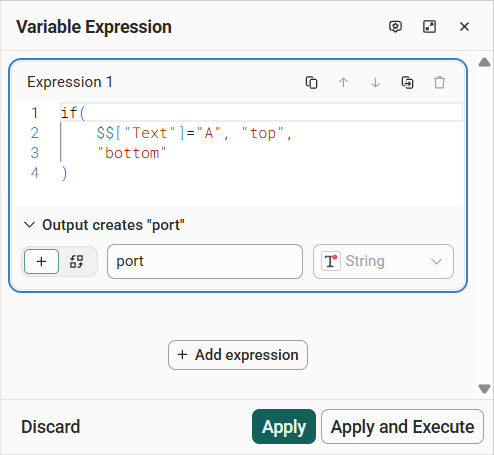Screen dimensions: 494x455
Task: Click the "top" string in line 2
Action: (x=263, y=133)
